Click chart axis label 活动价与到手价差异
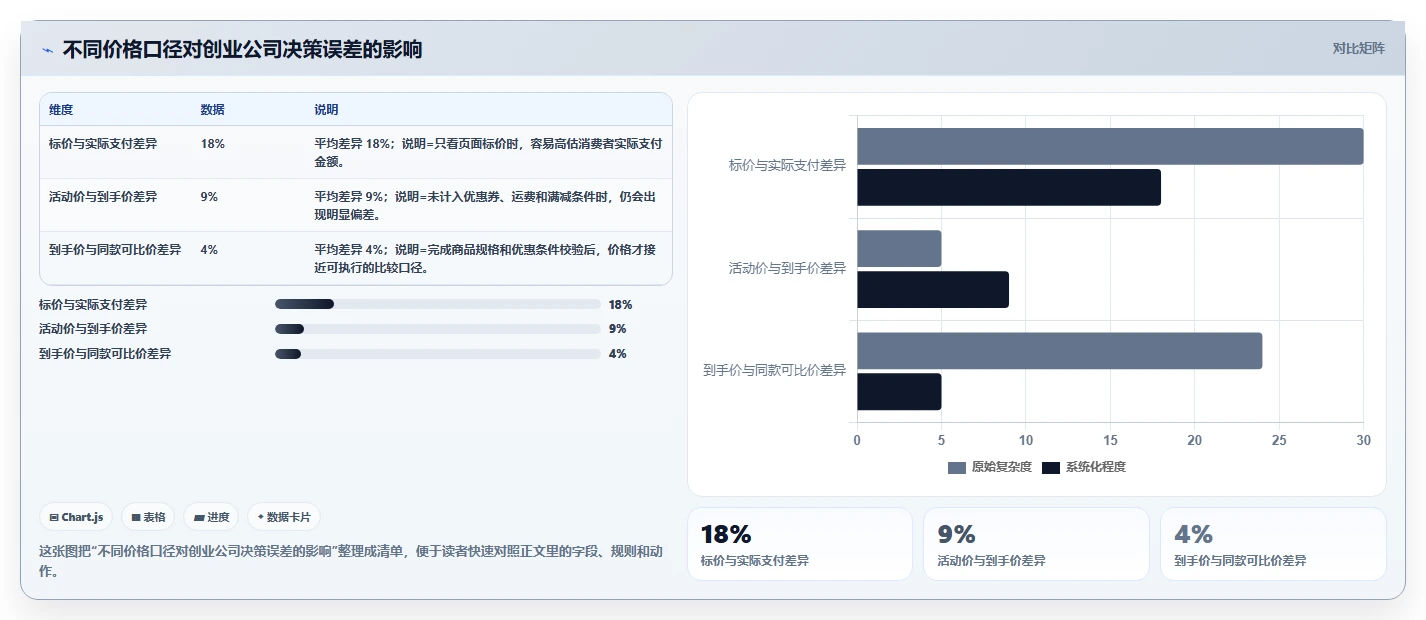Viewport: 1426px width, 620px height. [788, 269]
